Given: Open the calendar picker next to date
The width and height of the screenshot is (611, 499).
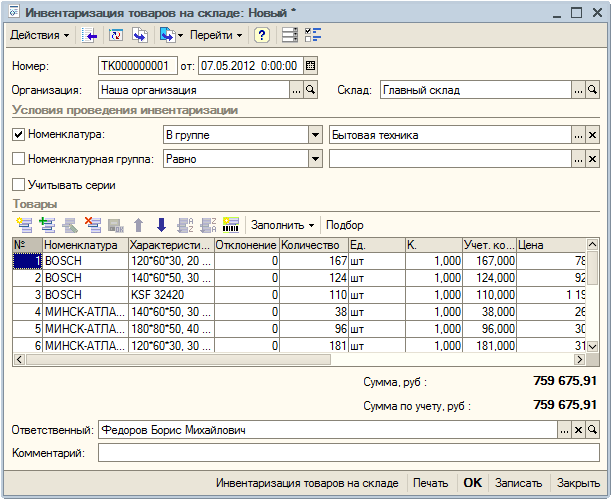Looking at the screenshot, I should tap(310, 66).
